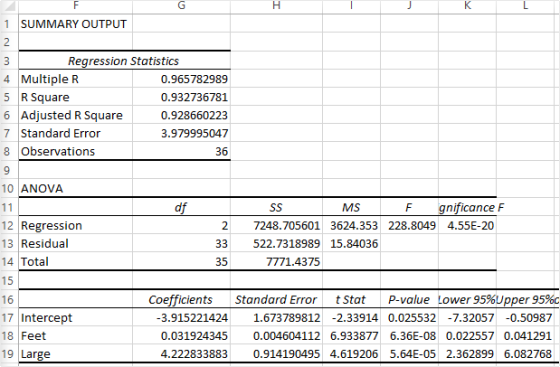Select the F value 228.8049
Image resolution: width=560 pixels, height=367 pixels.
(409, 225)
